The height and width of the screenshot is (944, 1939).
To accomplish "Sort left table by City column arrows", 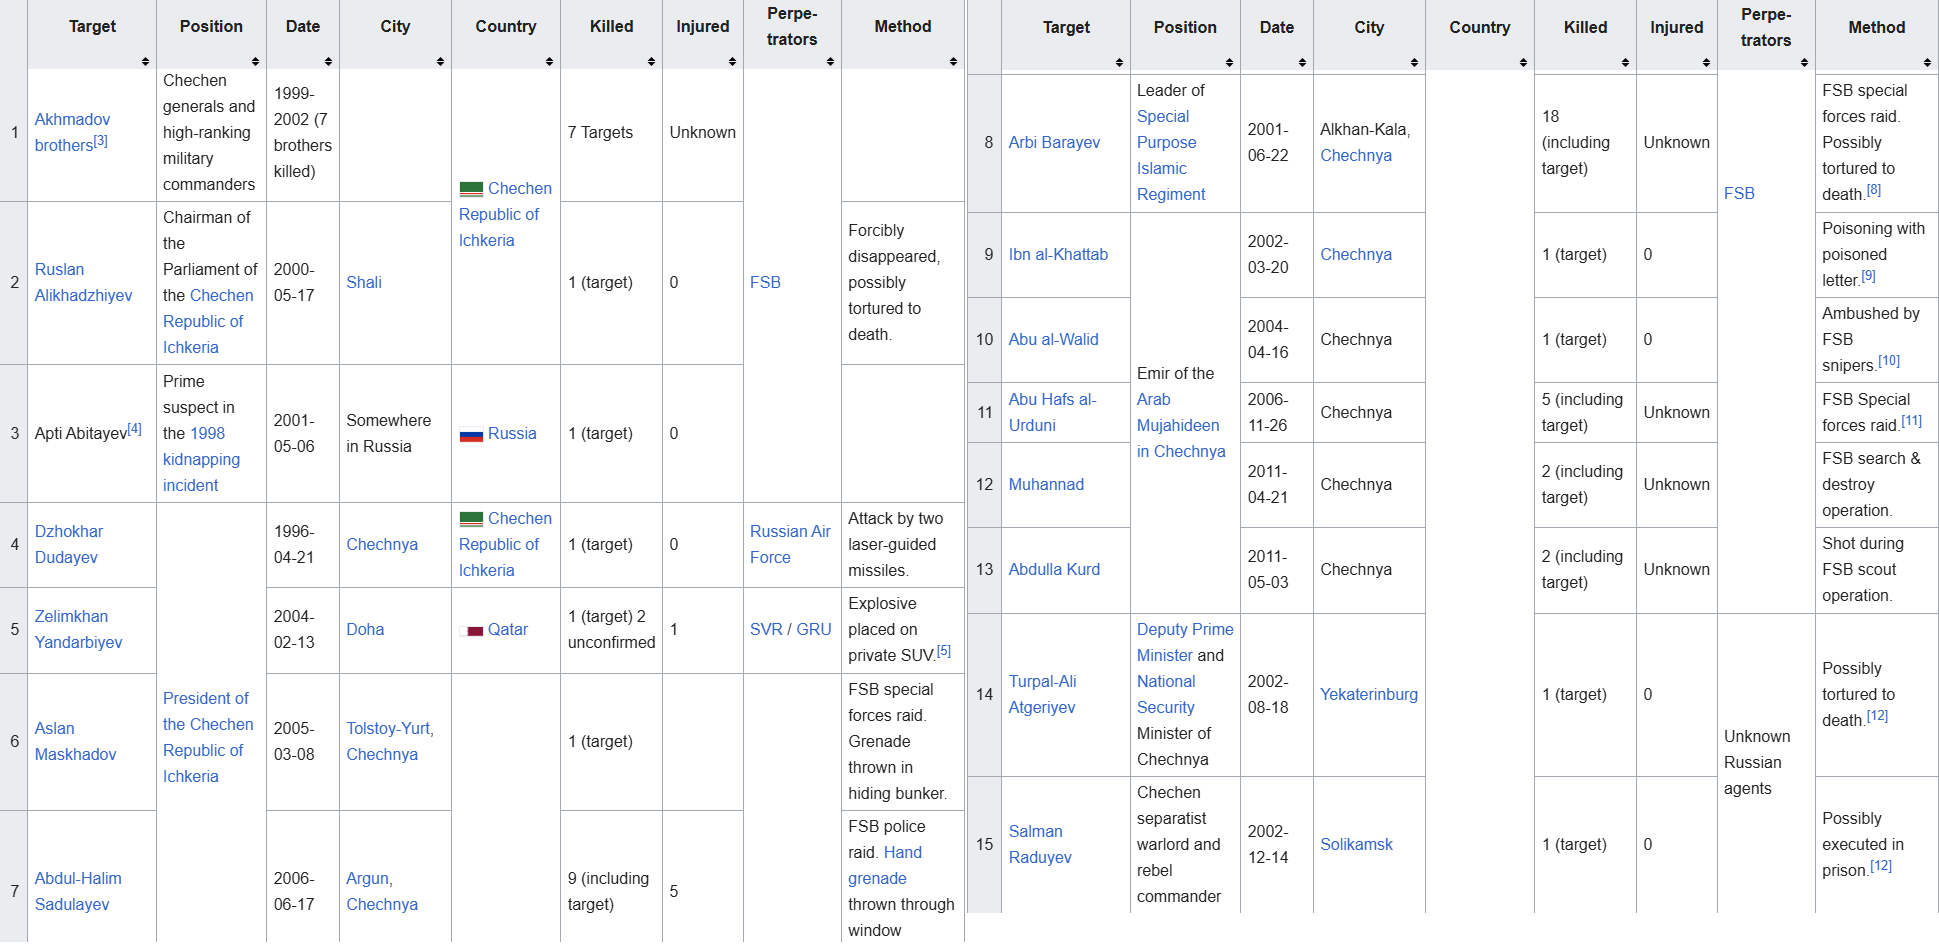I will pos(441,62).
